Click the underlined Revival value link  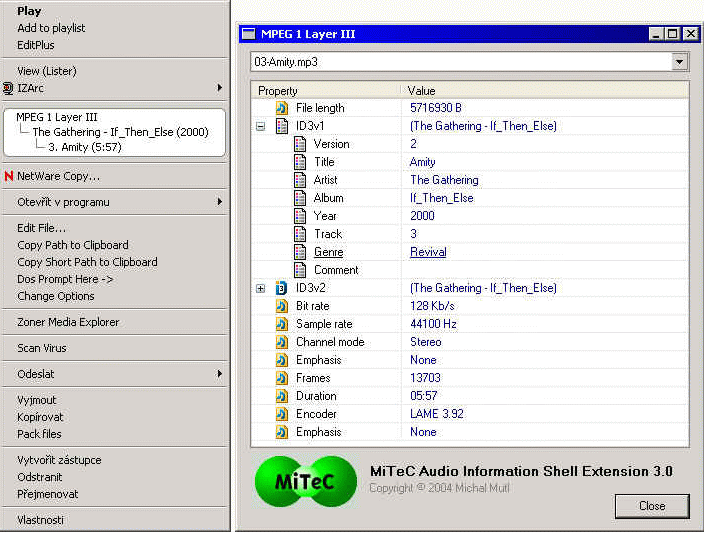pyautogui.click(x=428, y=252)
